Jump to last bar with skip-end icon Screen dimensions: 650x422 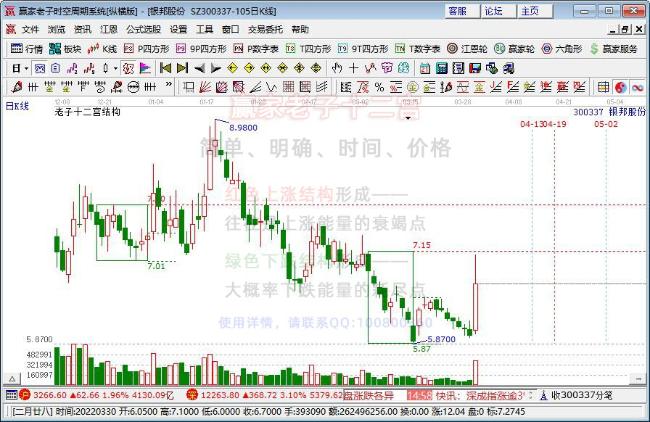pyautogui.click(x=182, y=68)
